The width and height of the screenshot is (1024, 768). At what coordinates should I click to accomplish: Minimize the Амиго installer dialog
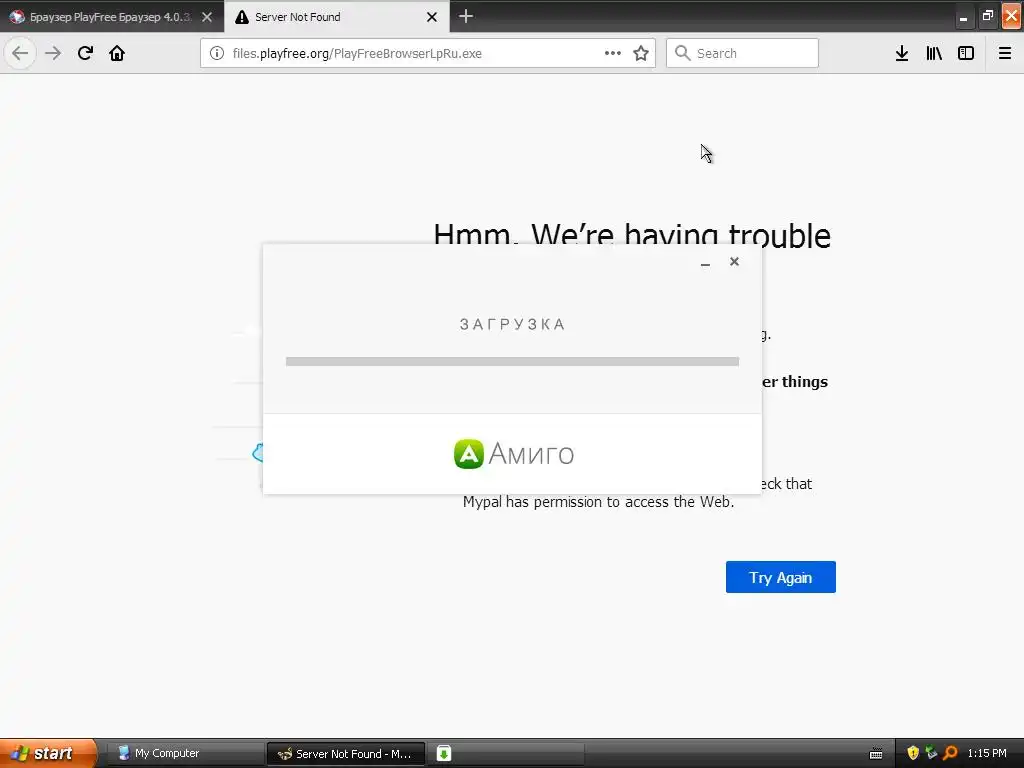pos(705,263)
